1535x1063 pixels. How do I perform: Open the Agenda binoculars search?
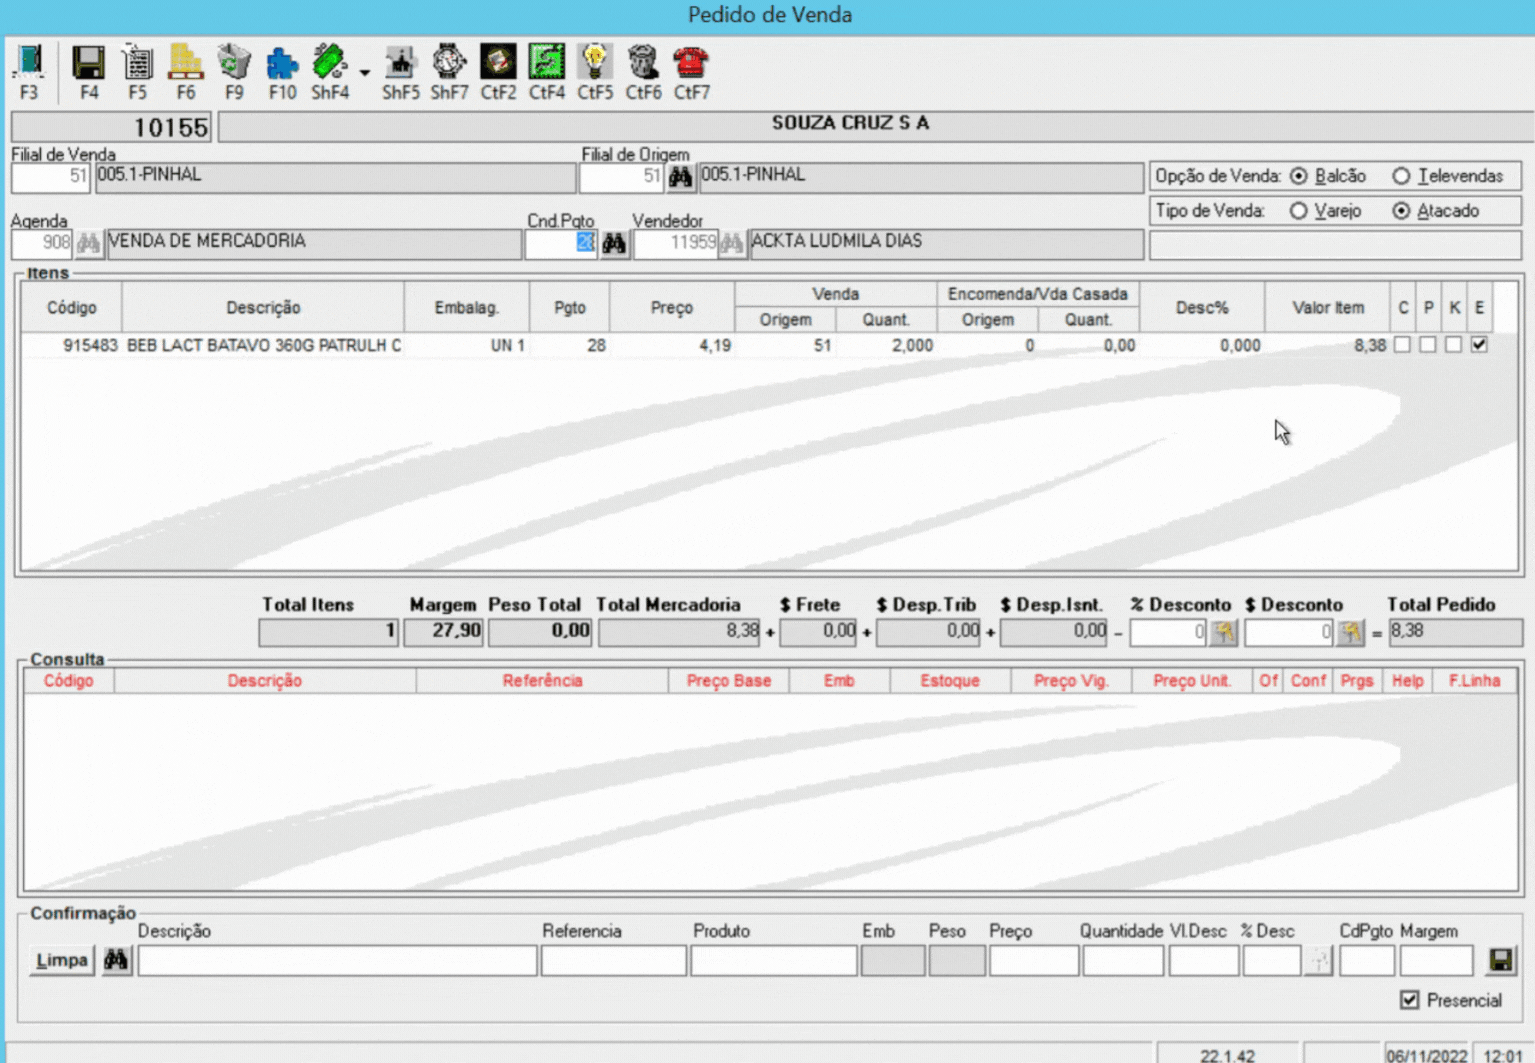(x=88, y=243)
